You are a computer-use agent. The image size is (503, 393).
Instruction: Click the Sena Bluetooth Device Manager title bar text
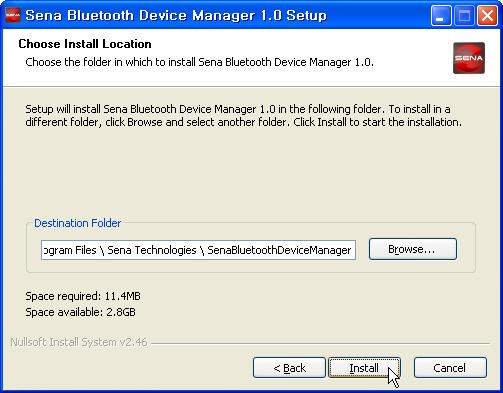tap(176, 15)
